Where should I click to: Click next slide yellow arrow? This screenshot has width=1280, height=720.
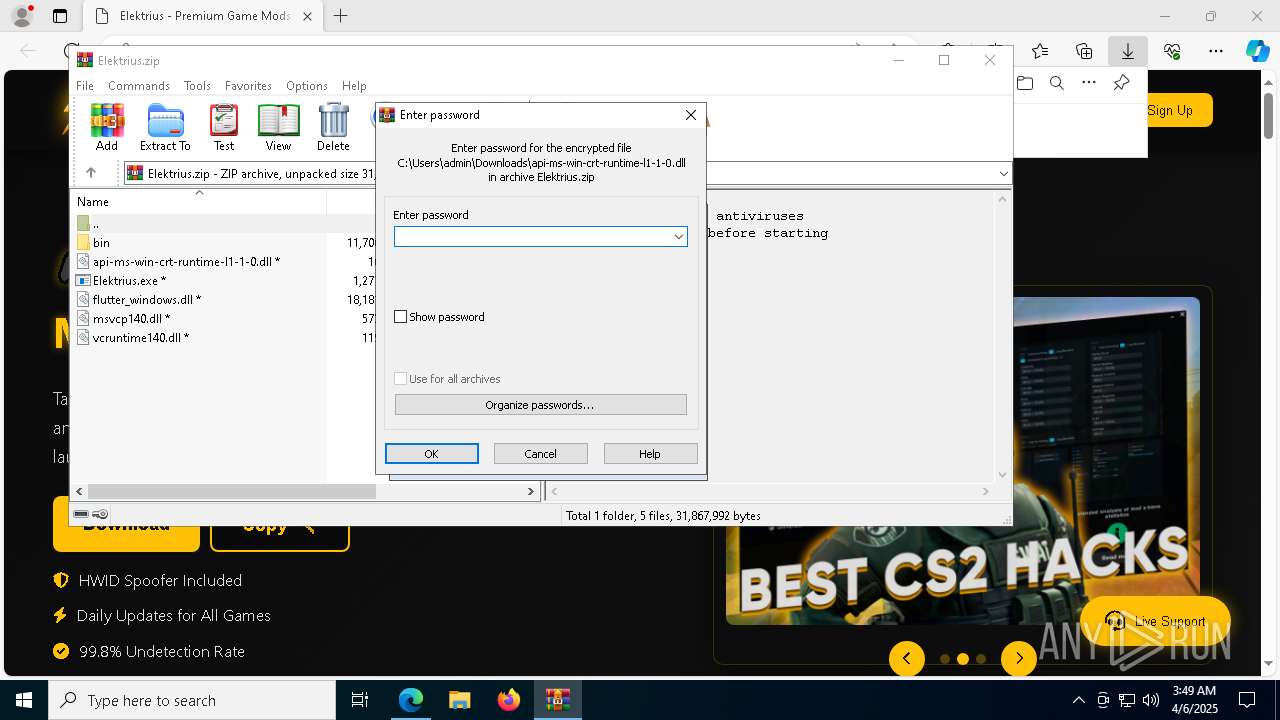click(x=1019, y=658)
